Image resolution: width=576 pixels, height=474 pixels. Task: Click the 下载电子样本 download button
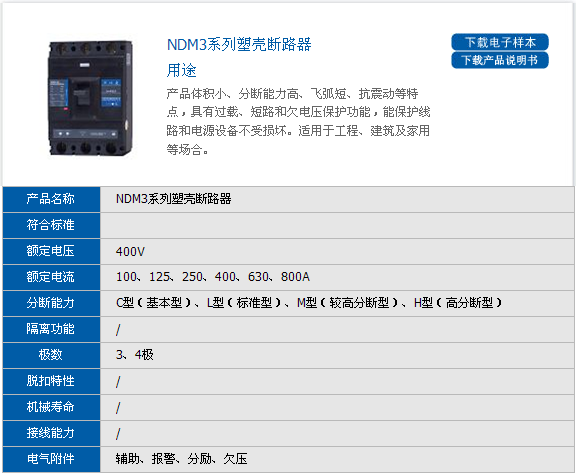pos(500,42)
